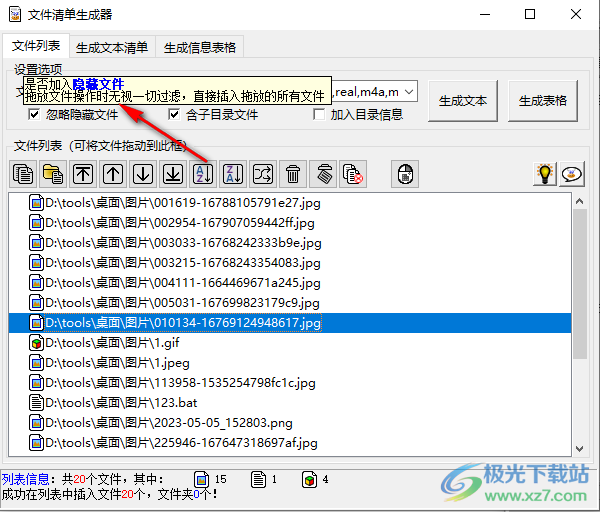Viewport: 600px width, 512px height.
Task: Click text file count icon in status bar
Action: 258,479
